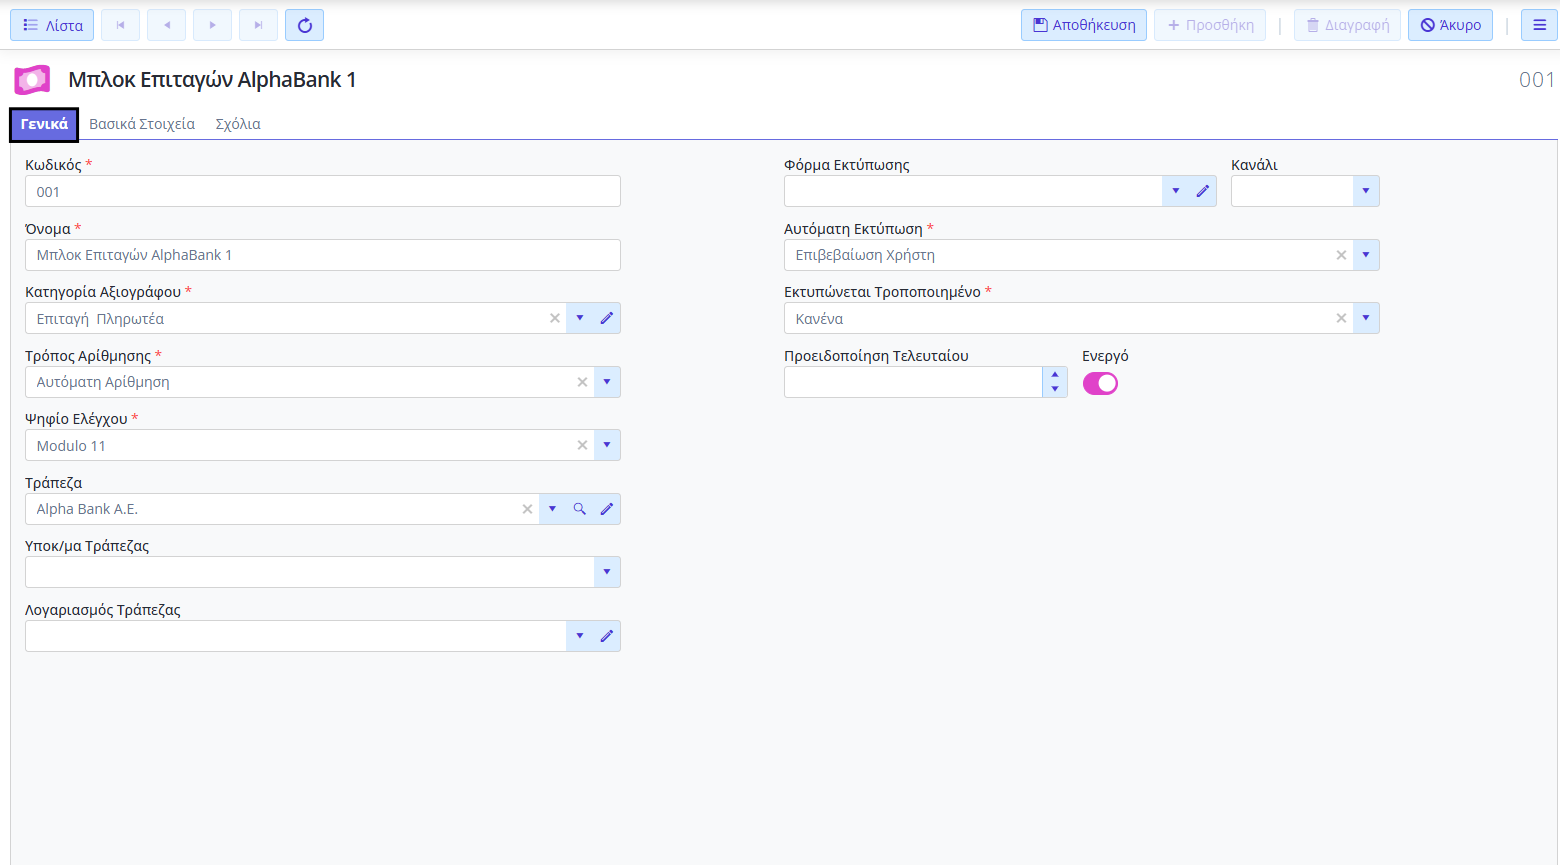Open the Κανάλι dropdown list

tap(1365, 191)
